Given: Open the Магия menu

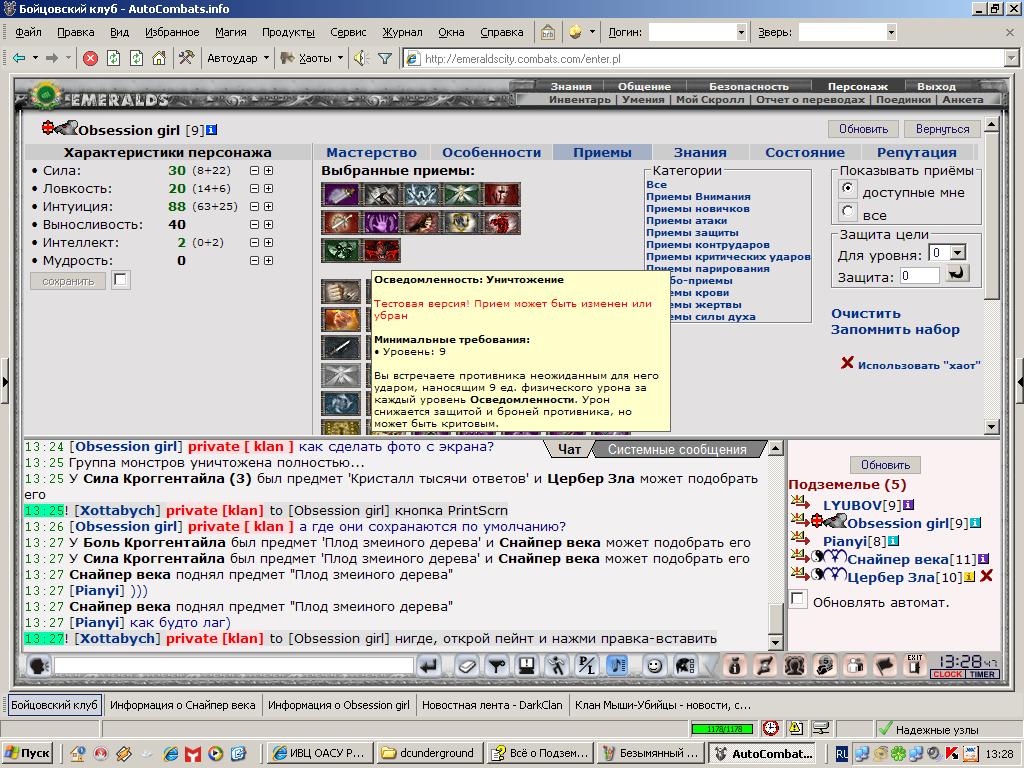Looking at the screenshot, I should tap(231, 32).
